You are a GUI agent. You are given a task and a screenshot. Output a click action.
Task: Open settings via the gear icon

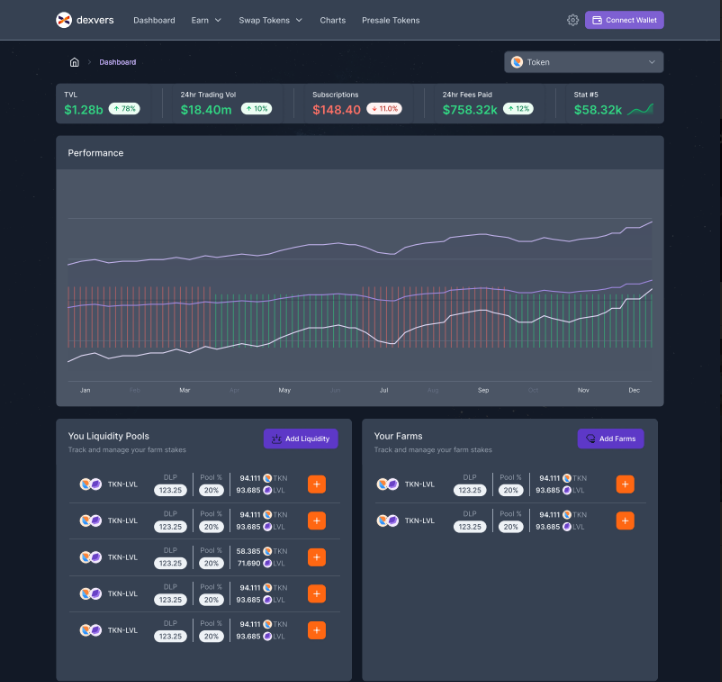tap(573, 20)
